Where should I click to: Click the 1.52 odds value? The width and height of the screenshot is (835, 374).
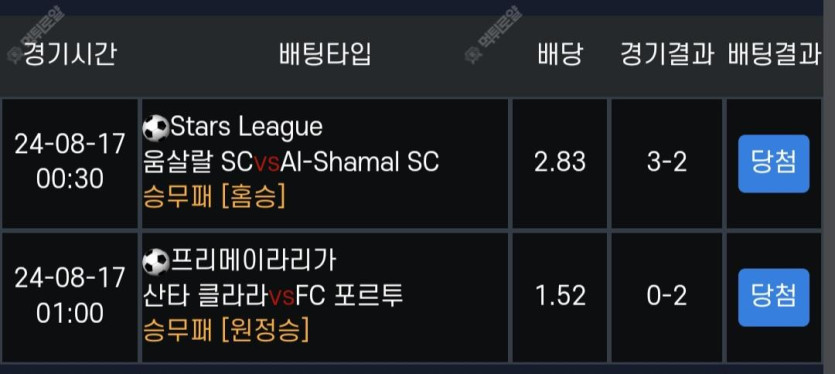pos(560,296)
